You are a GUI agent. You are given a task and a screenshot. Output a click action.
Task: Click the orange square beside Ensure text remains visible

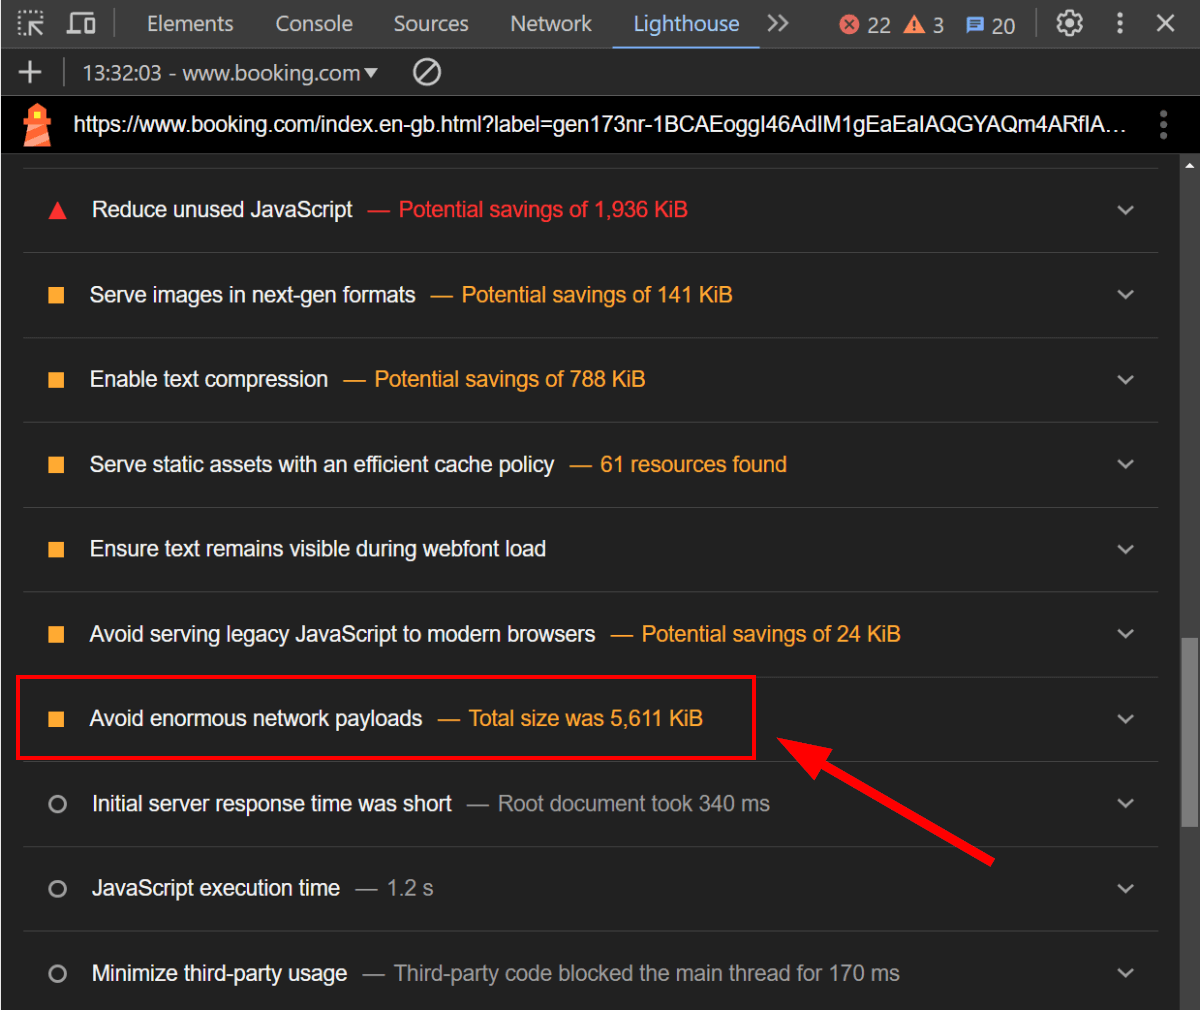[x=56, y=549]
